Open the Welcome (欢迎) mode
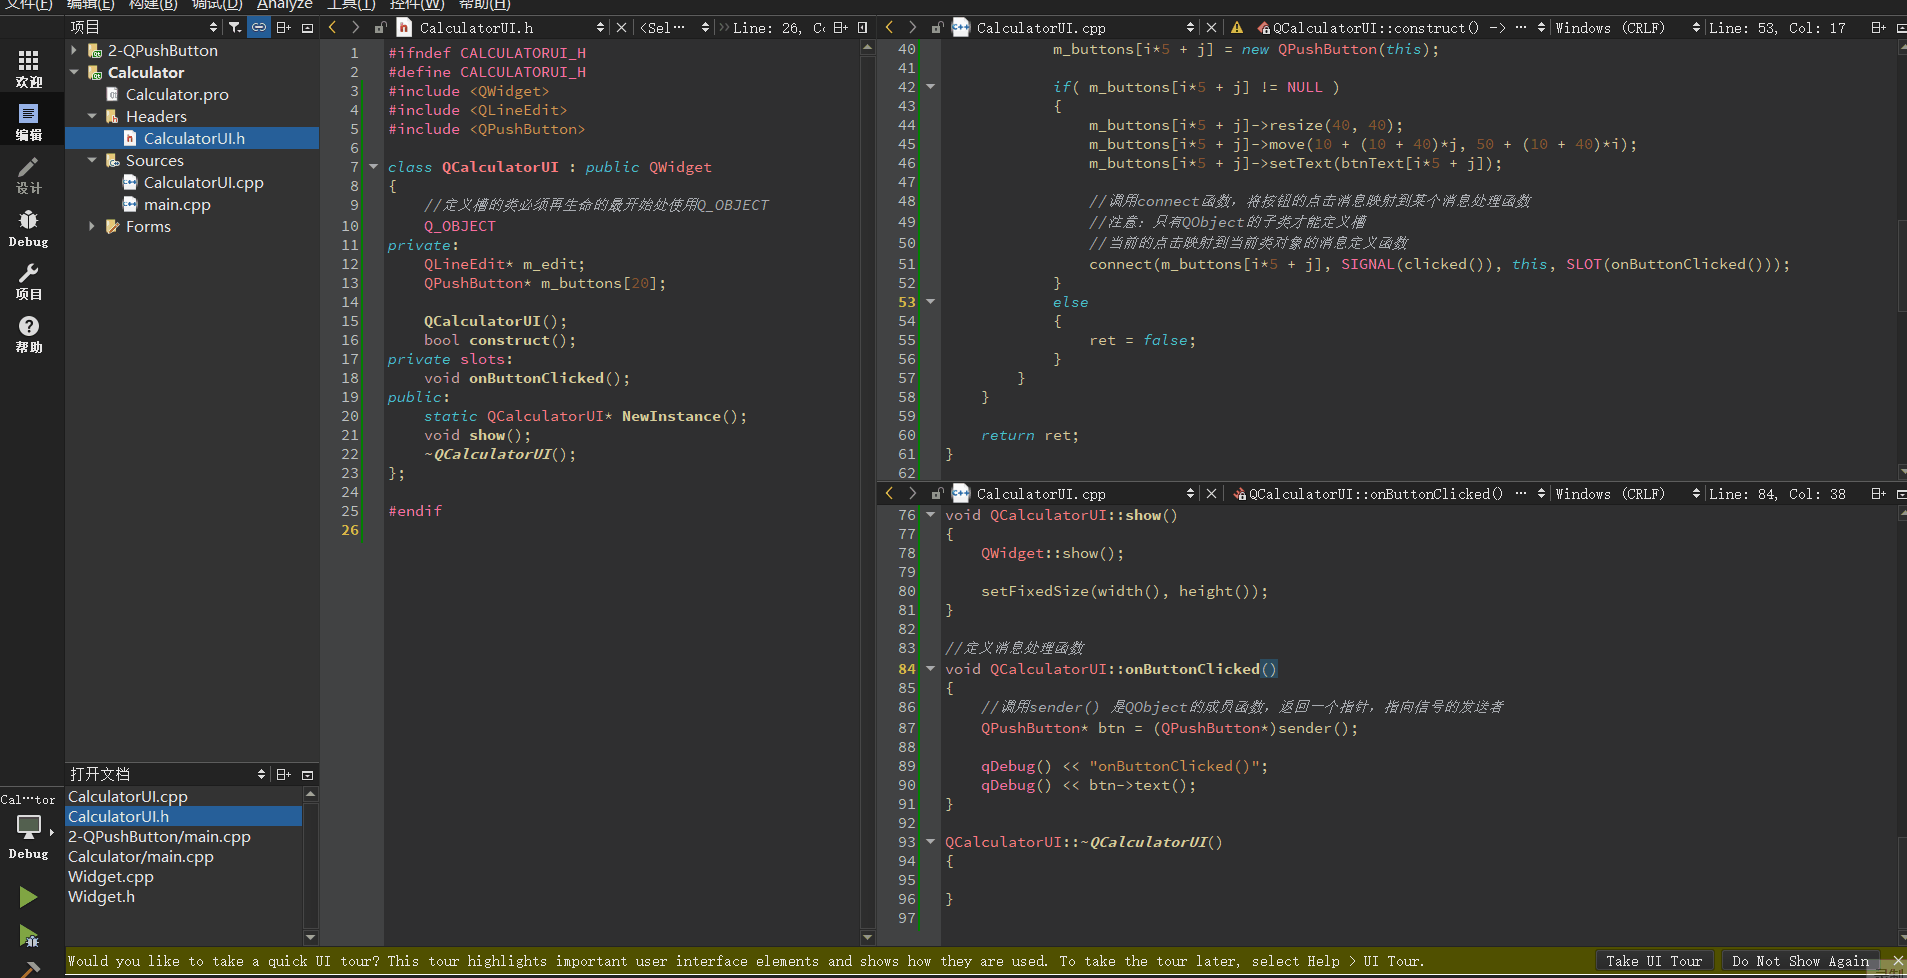 point(29,69)
